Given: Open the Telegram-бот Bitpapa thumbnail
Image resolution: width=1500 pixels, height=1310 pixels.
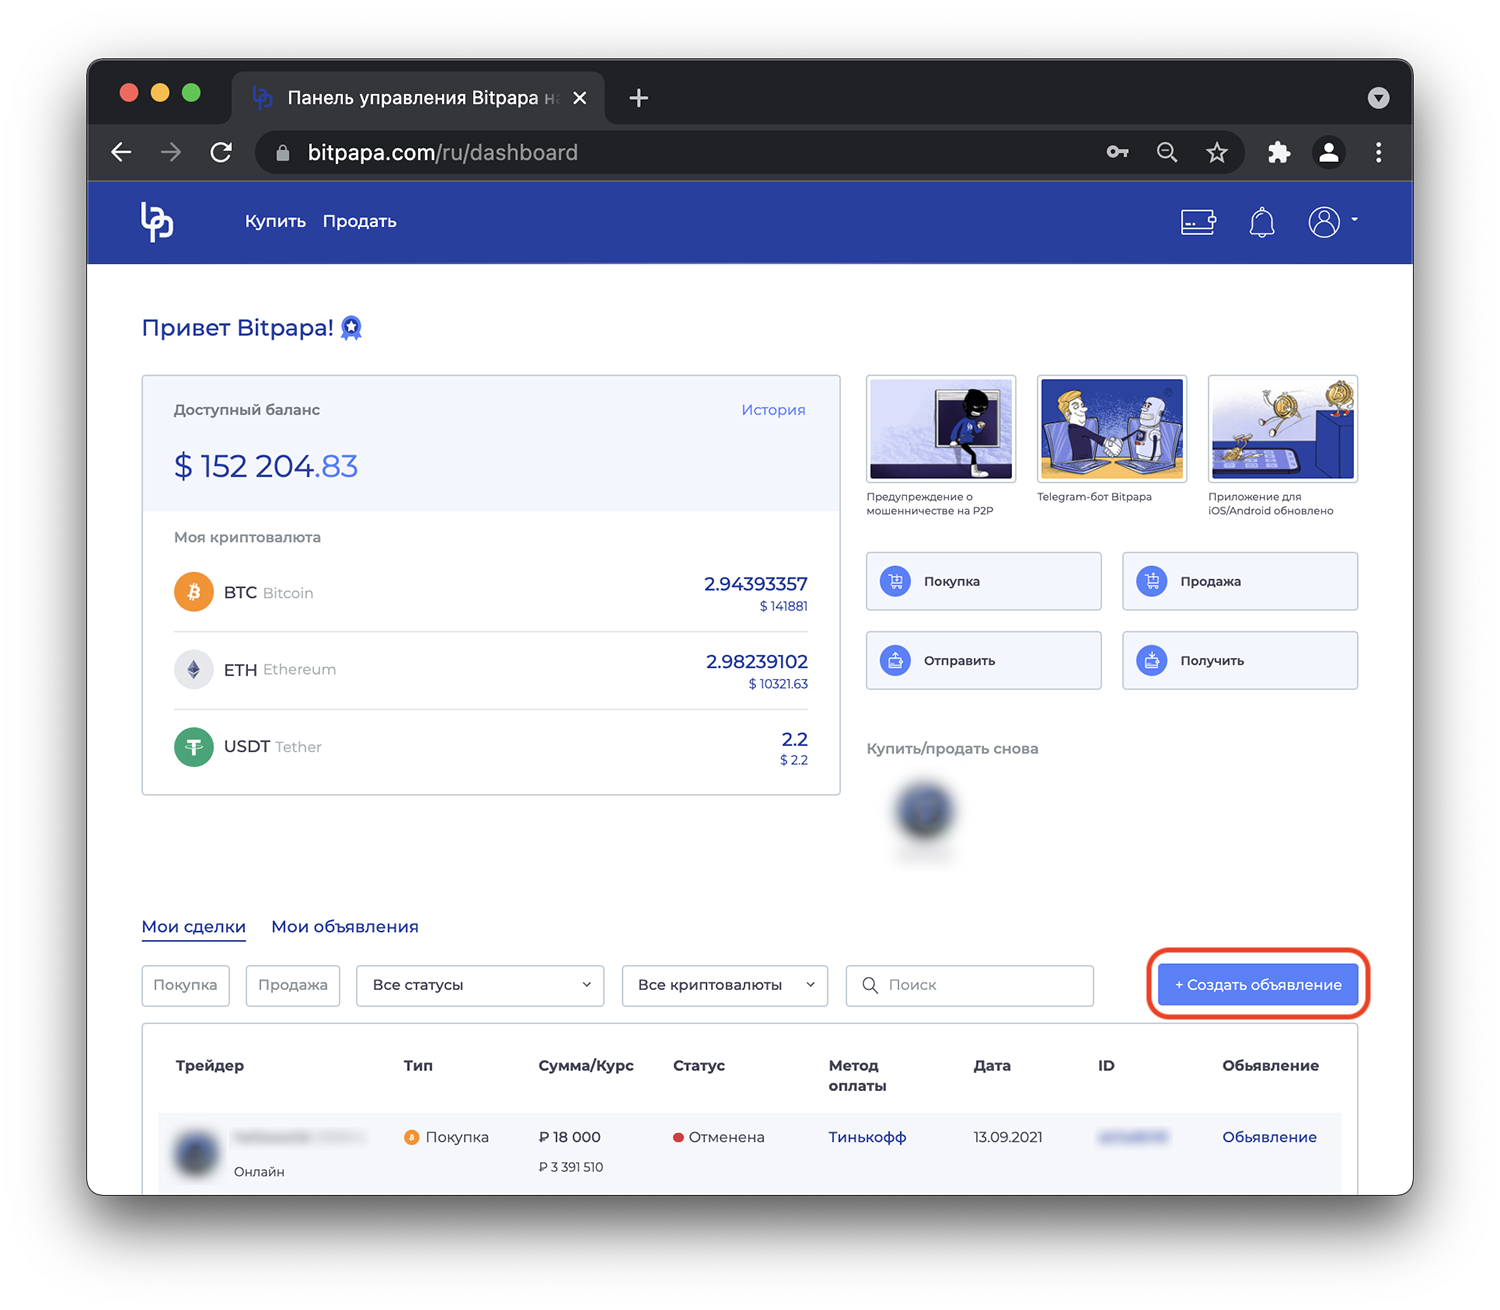Looking at the screenshot, I should point(1112,429).
